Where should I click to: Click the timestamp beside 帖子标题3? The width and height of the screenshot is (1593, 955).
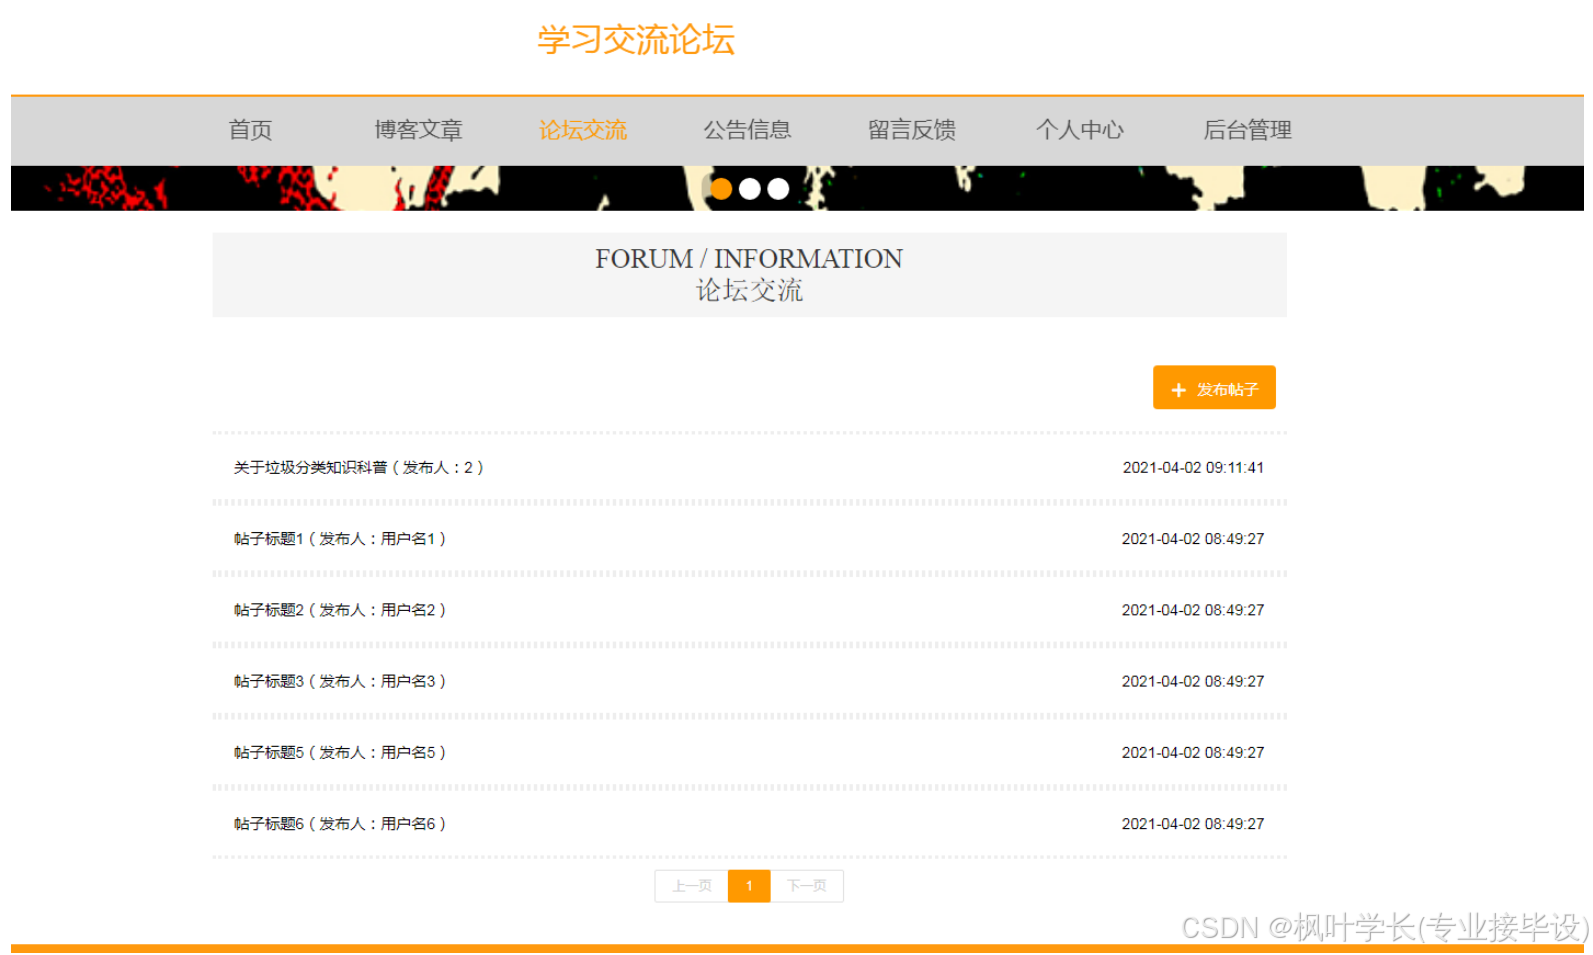pos(1193,681)
